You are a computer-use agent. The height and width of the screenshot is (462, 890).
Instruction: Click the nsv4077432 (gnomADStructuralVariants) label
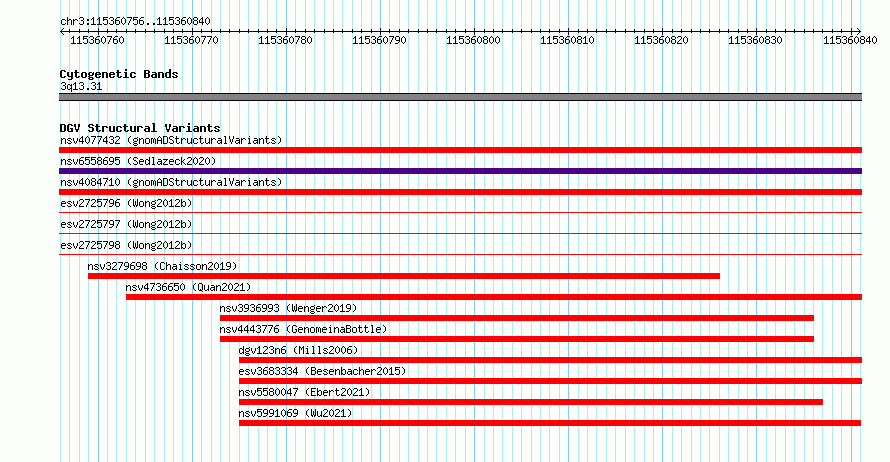[x=171, y=140]
